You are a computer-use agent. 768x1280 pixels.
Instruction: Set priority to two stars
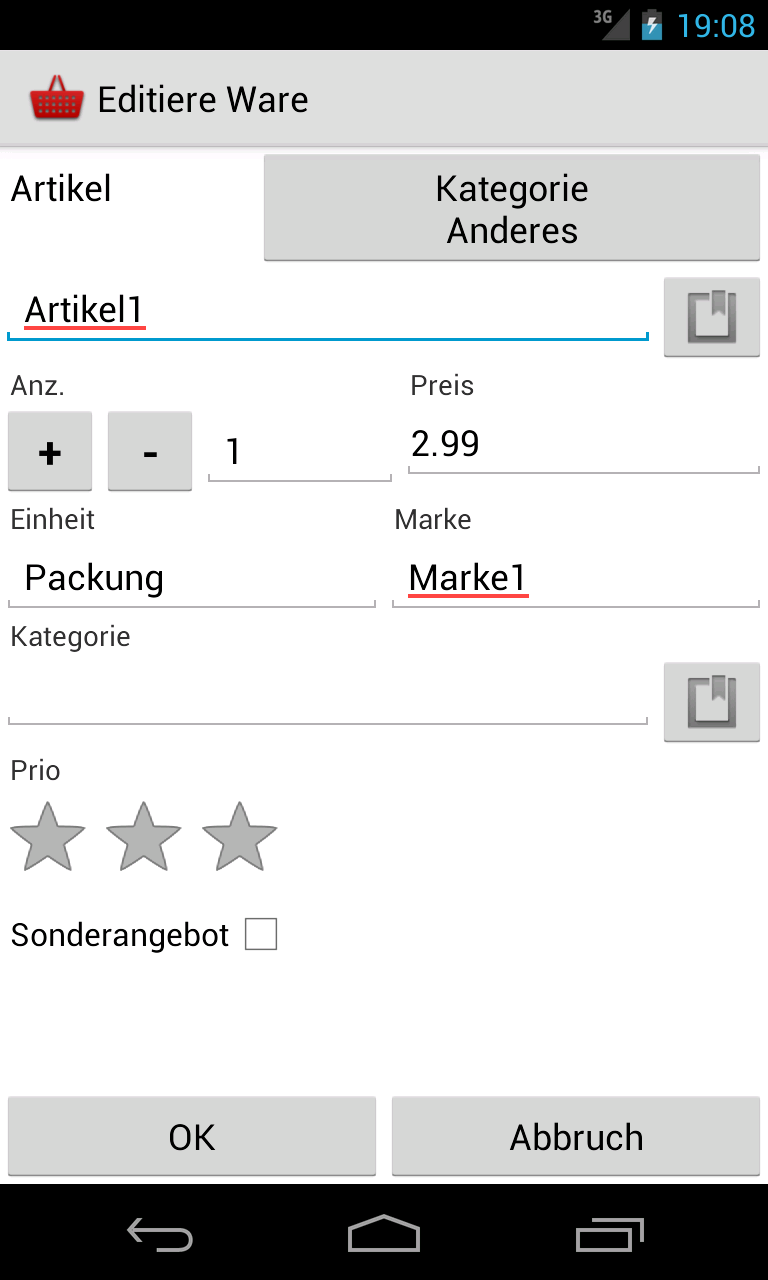(x=143, y=836)
